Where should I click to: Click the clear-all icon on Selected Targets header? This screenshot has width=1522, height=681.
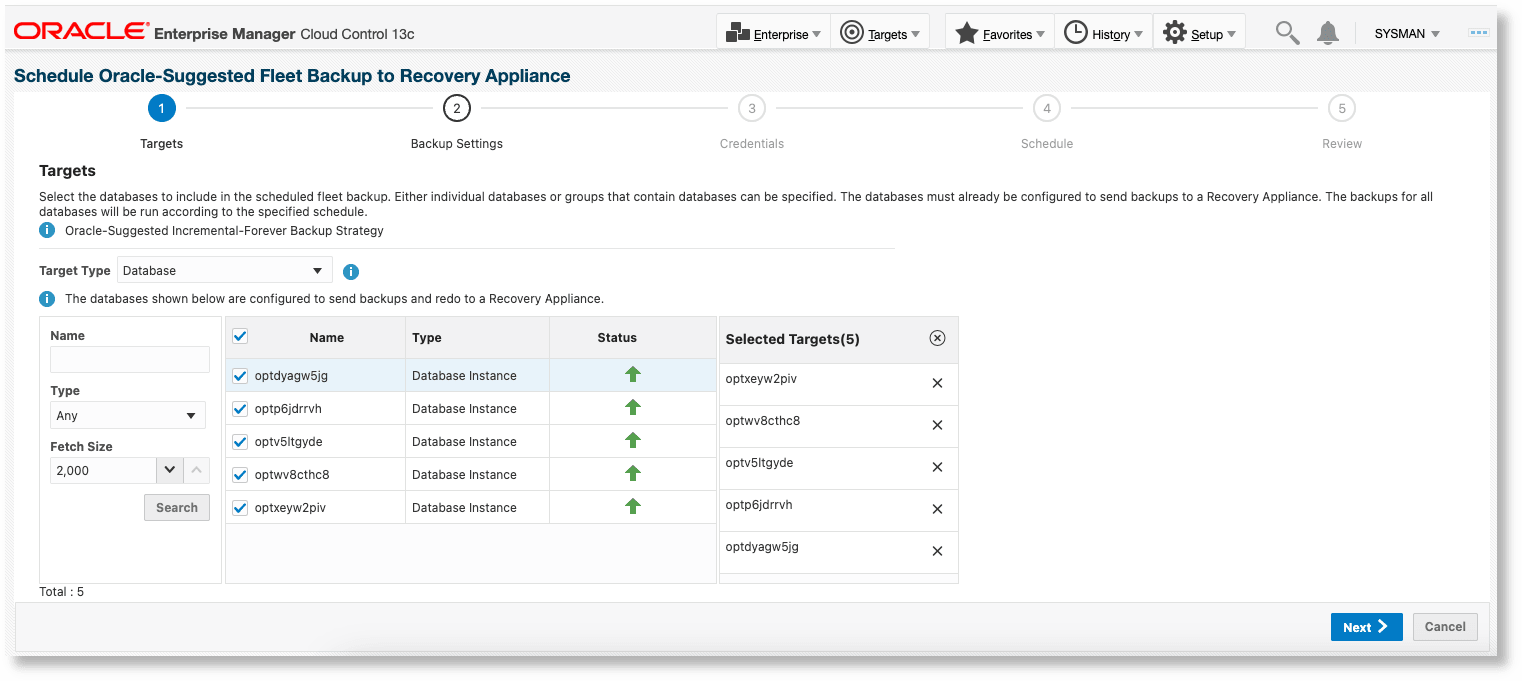937,338
